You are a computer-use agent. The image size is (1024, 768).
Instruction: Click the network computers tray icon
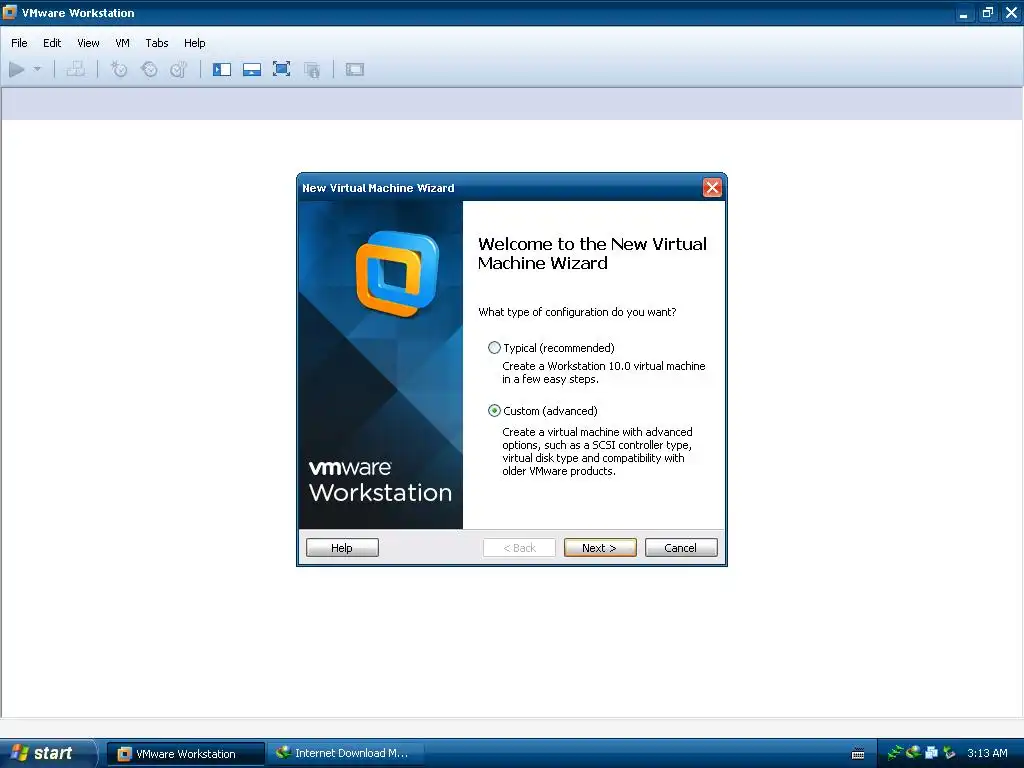point(931,753)
